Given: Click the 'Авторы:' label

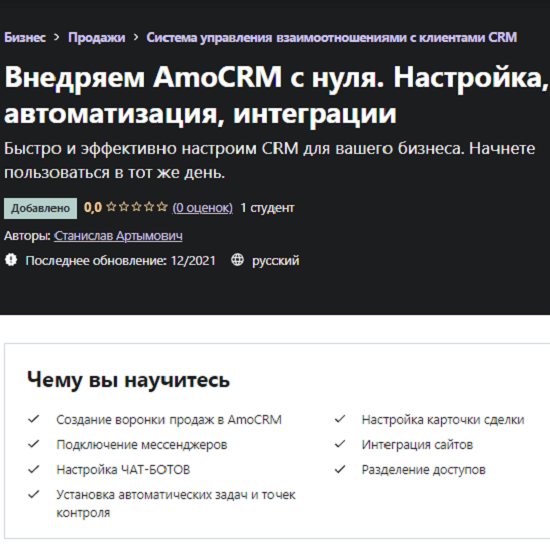Looking at the screenshot, I should (27, 236).
